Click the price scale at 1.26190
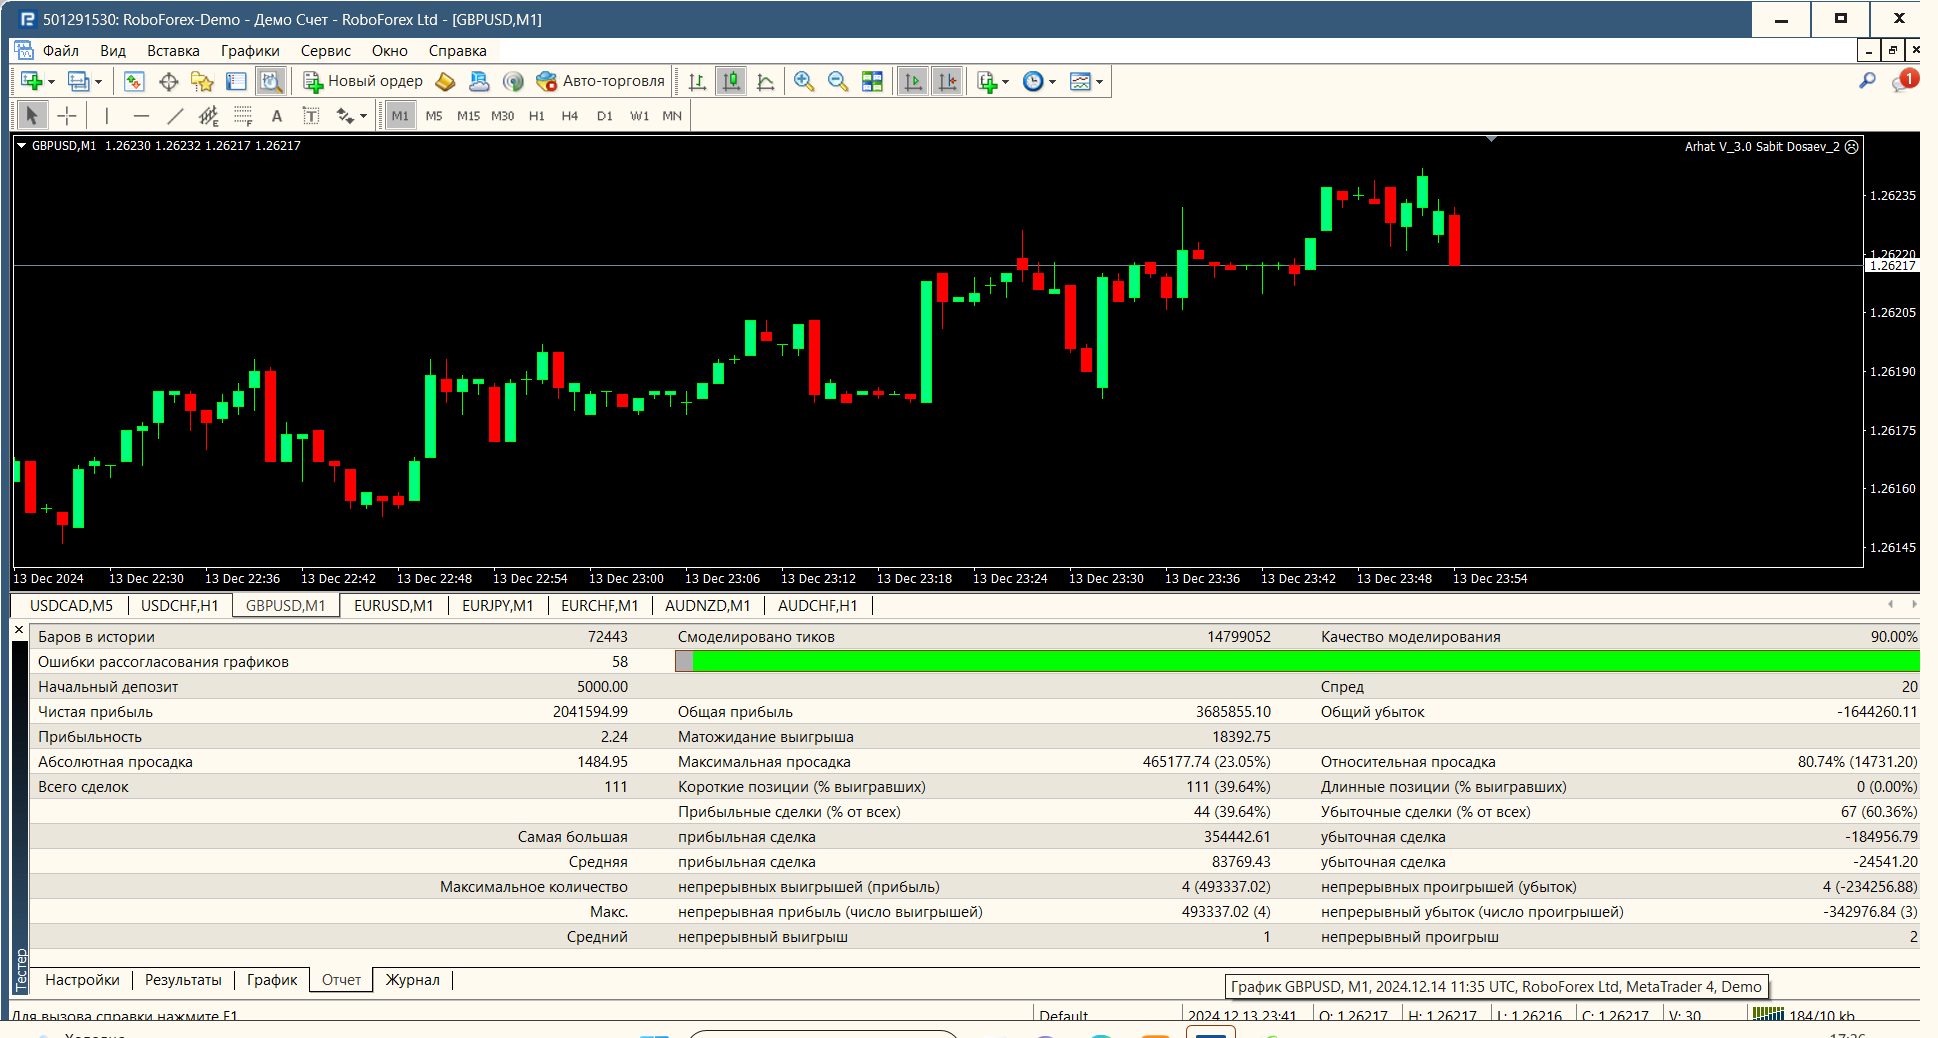 [x=1893, y=371]
